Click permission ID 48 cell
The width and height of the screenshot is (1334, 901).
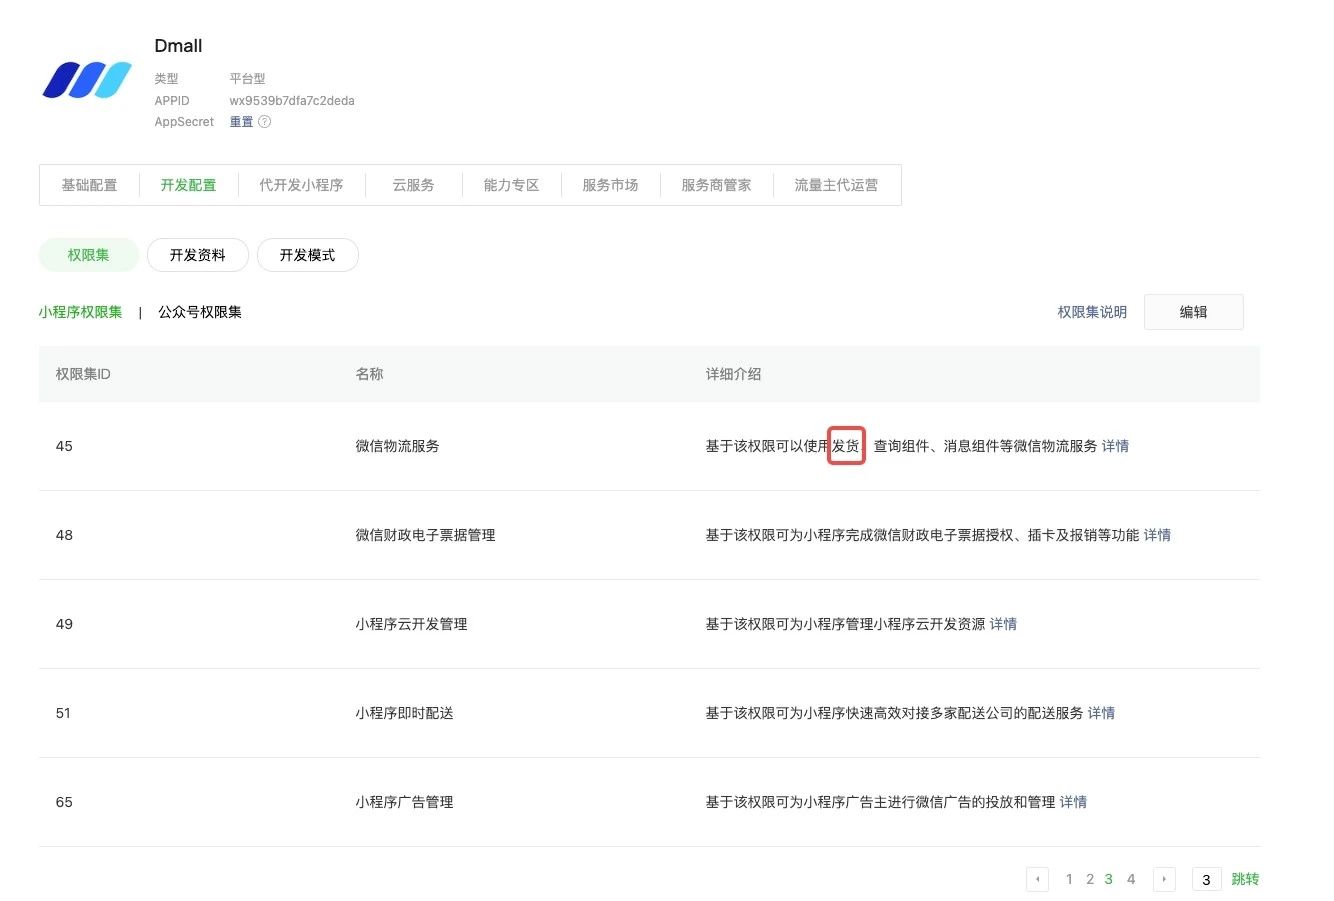64,535
